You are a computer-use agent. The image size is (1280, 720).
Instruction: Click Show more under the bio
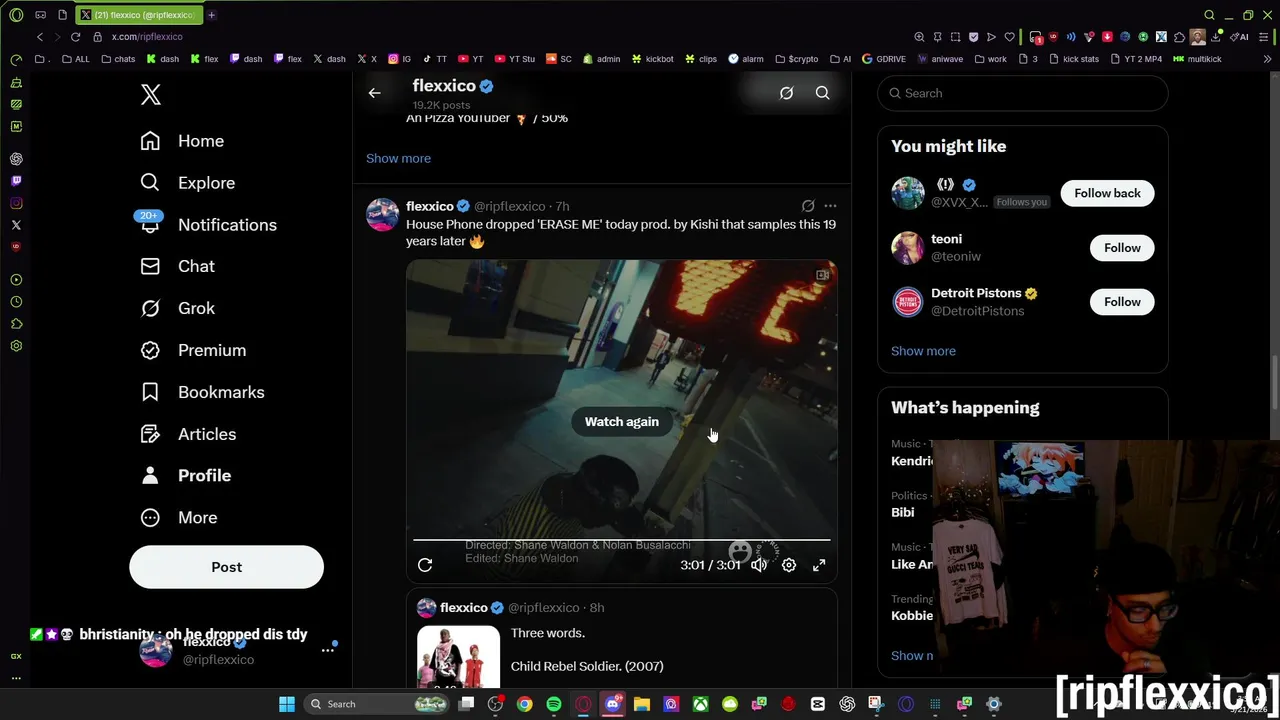398,158
